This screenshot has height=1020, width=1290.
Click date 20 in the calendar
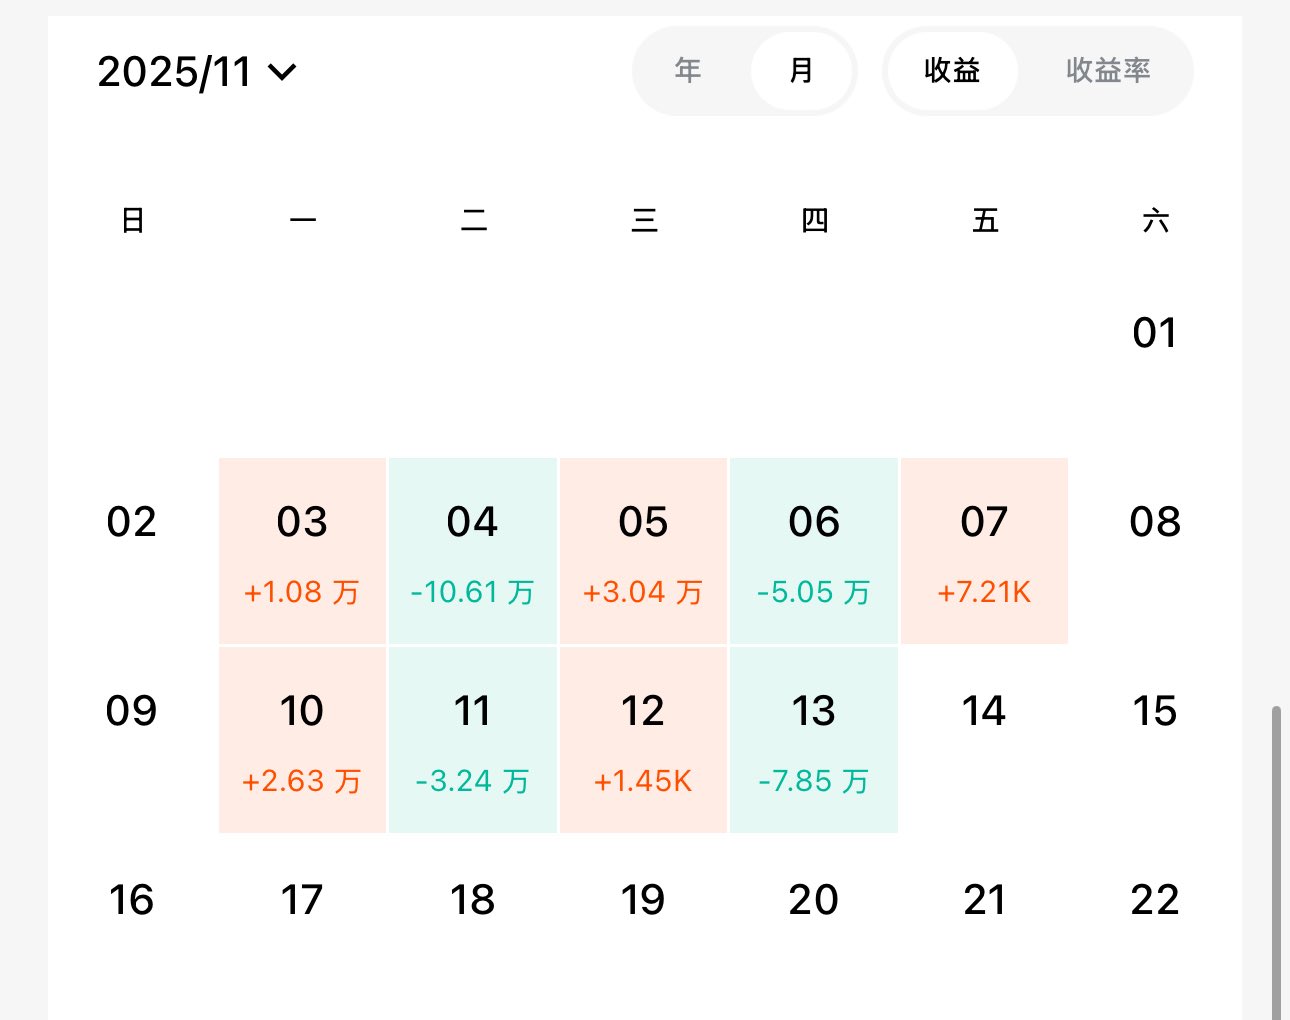(x=813, y=900)
